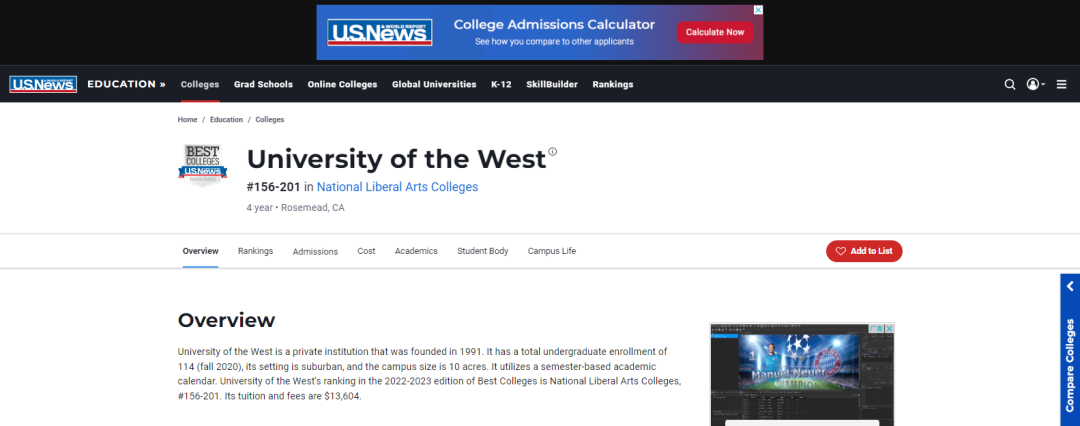Select the Campus Life tab

click(552, 251)
